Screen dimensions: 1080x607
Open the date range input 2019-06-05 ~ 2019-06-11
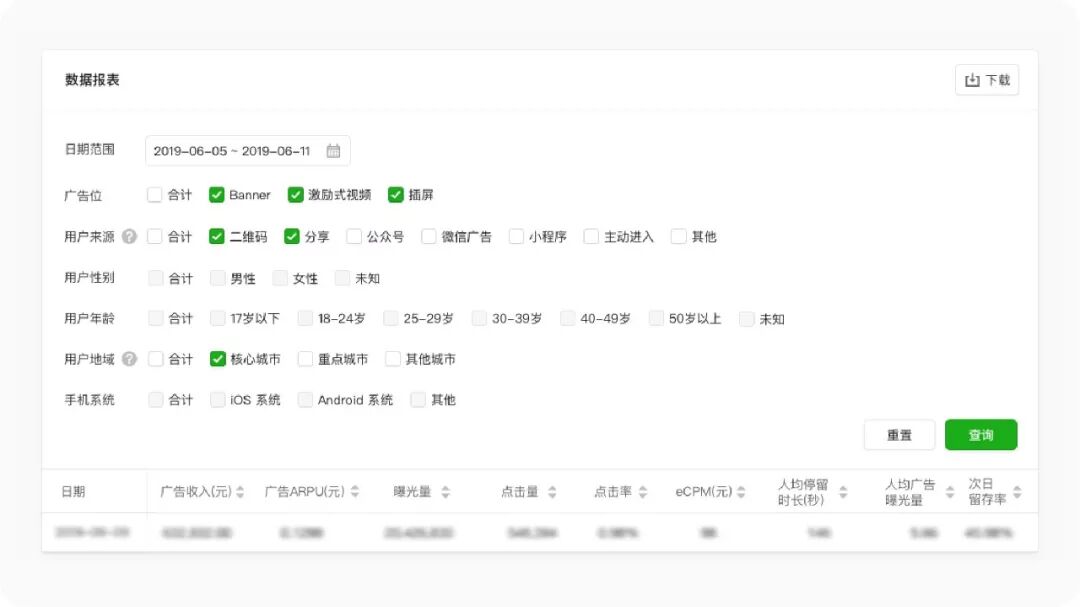(x=233, y=151)
